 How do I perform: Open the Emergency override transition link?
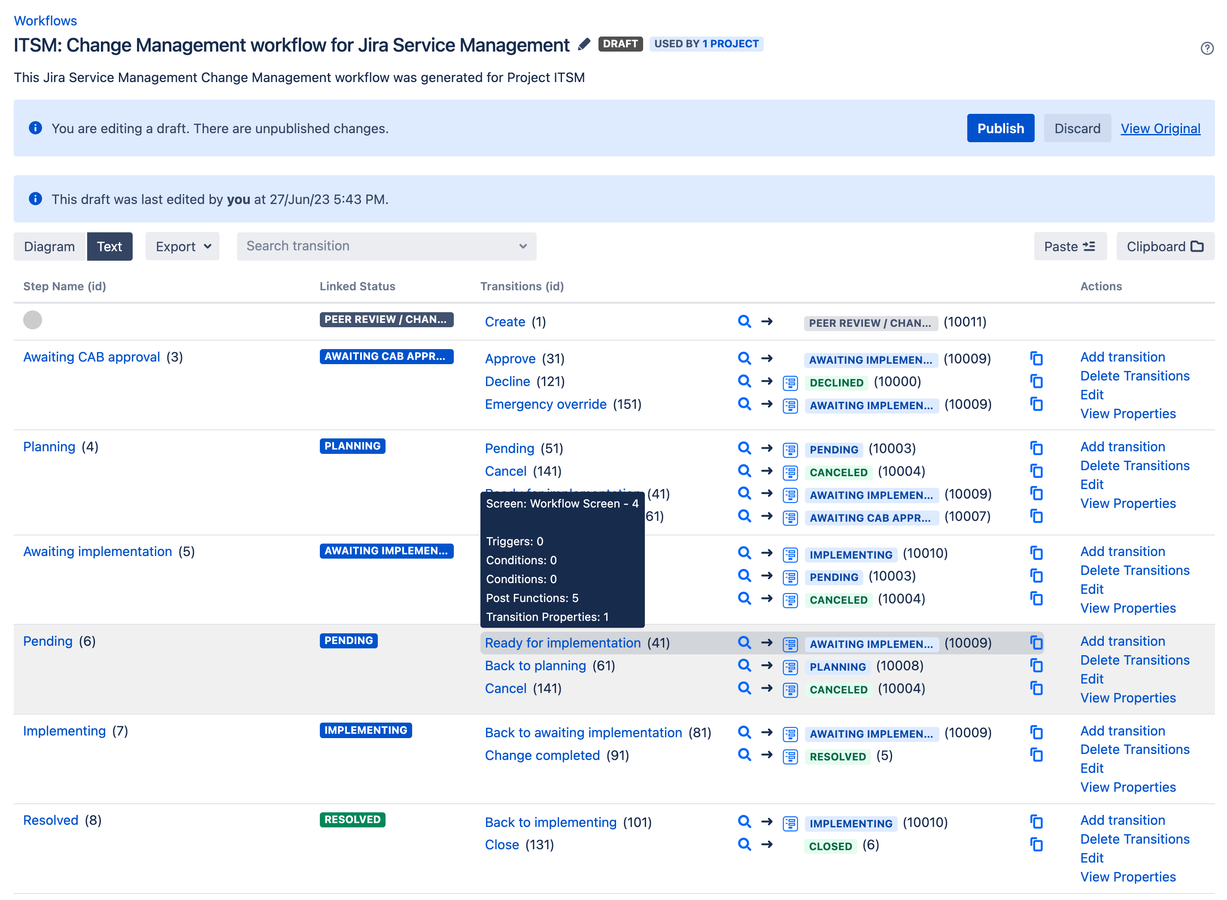coord(546,404)
